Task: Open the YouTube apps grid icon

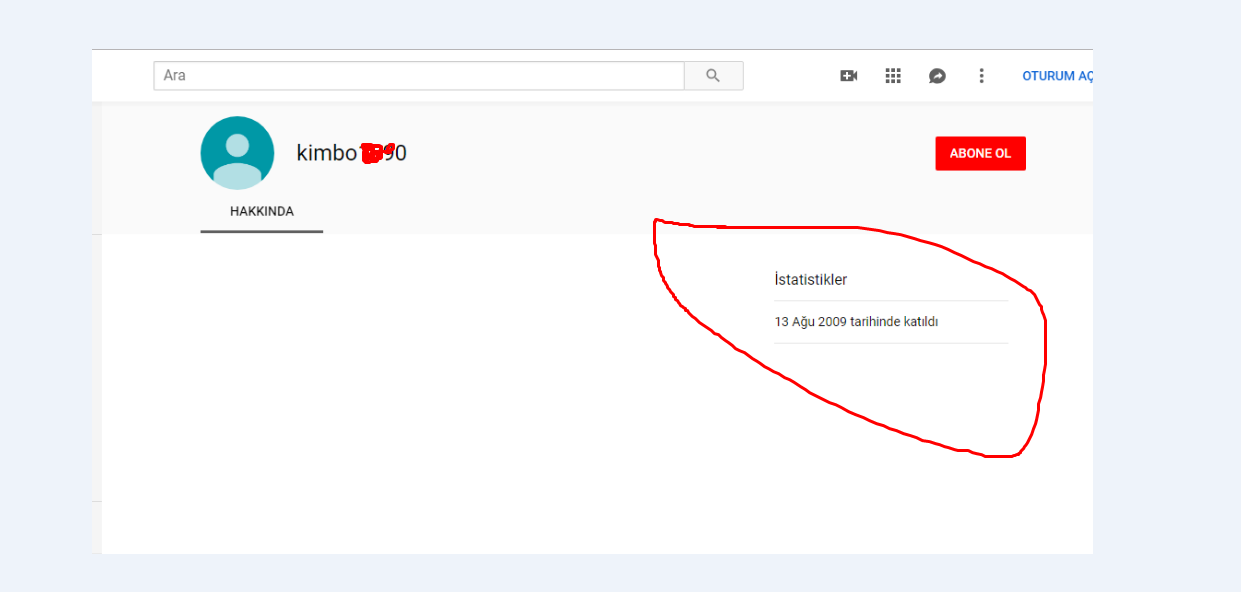Action: [x=893, y=76]
